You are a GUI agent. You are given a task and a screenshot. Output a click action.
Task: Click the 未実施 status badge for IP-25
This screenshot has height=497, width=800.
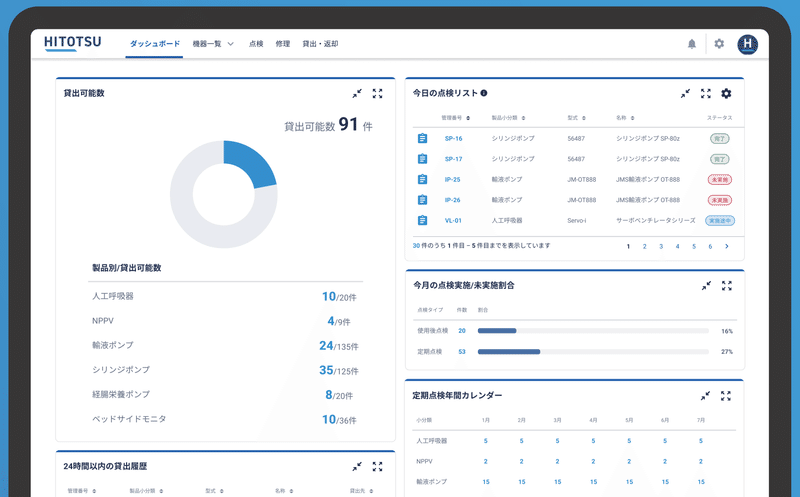click(719, 180)
